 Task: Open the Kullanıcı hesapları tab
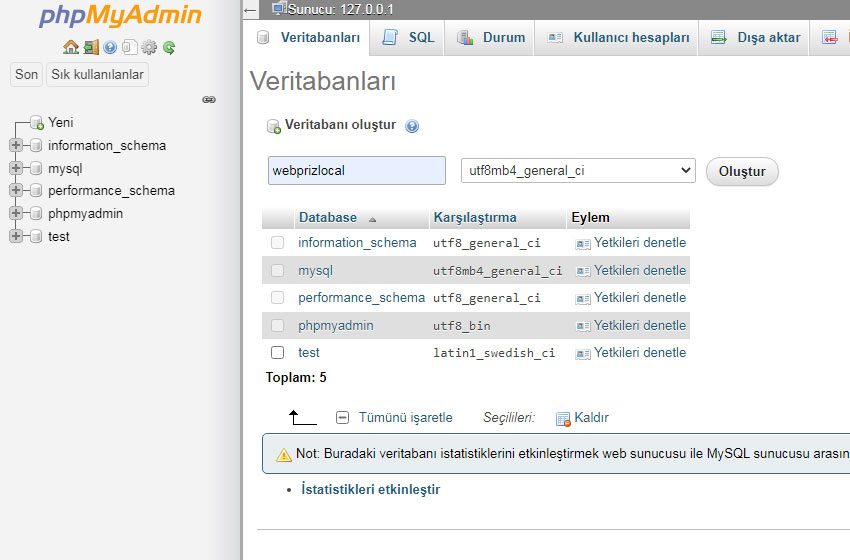coord(617,37)
